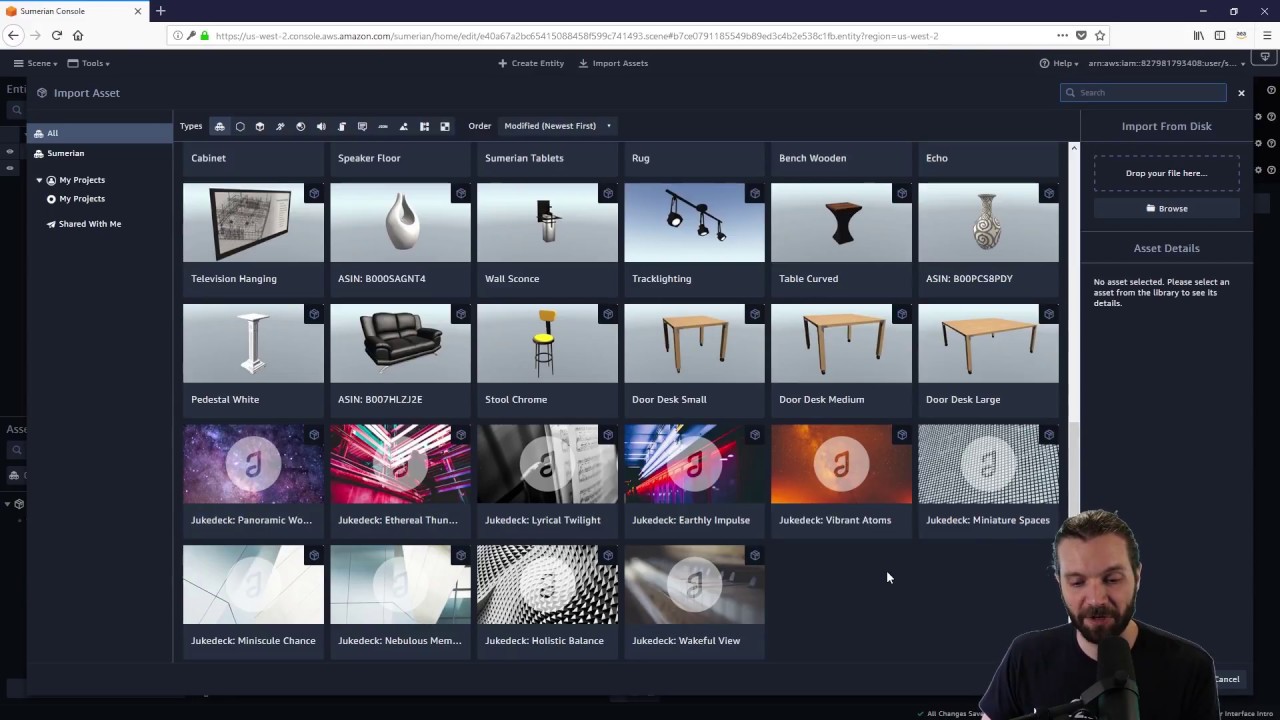The height and width of the screenshot is (720, 1280).
Task: Select the Stool Chrome asset thumbnail
Action: pos(547,344)
